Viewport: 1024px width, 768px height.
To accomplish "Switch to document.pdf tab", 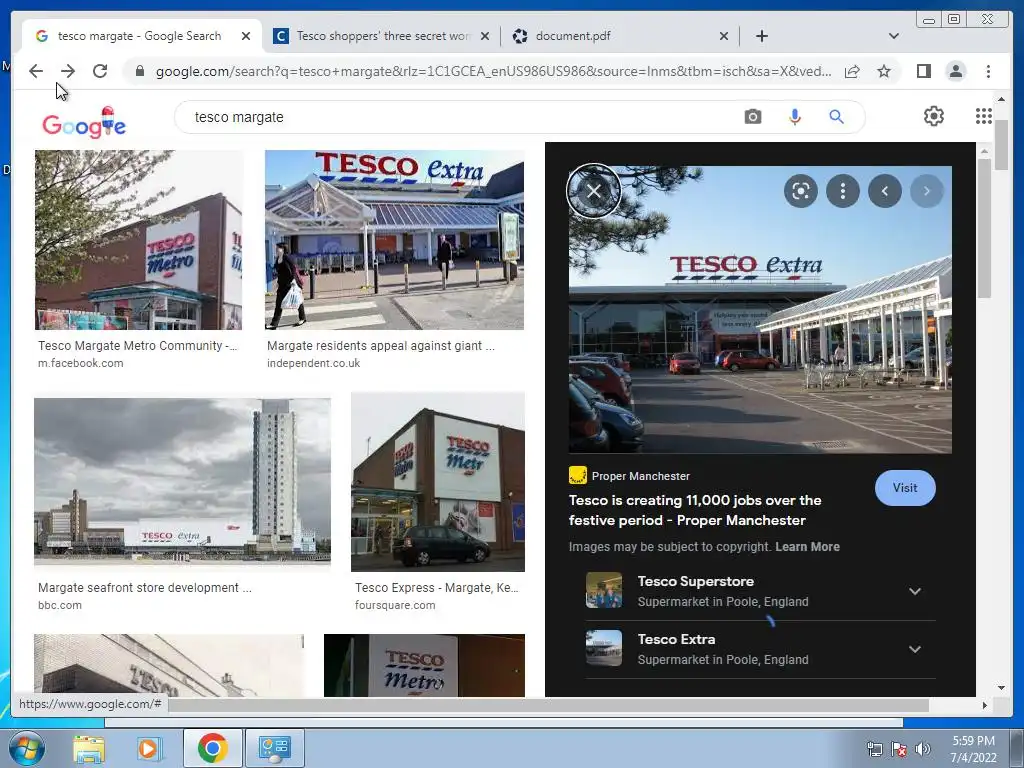I will [620, 36].
